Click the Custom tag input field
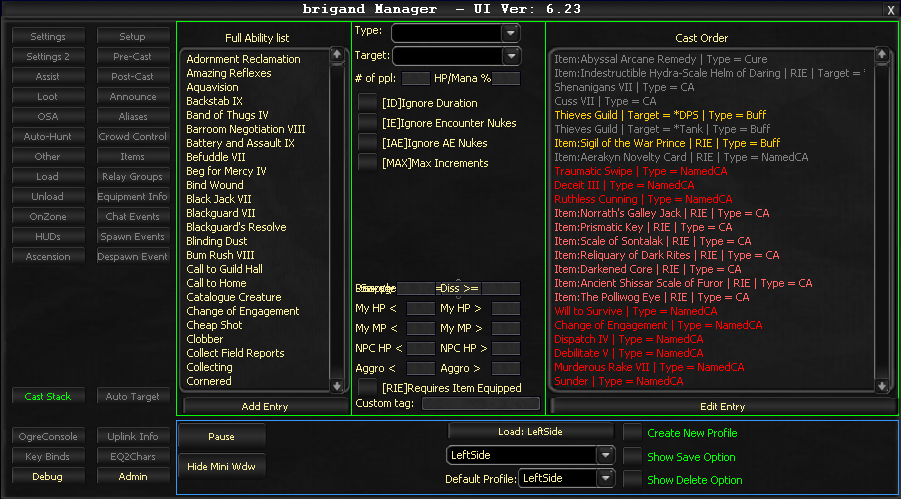 (481, 404)
